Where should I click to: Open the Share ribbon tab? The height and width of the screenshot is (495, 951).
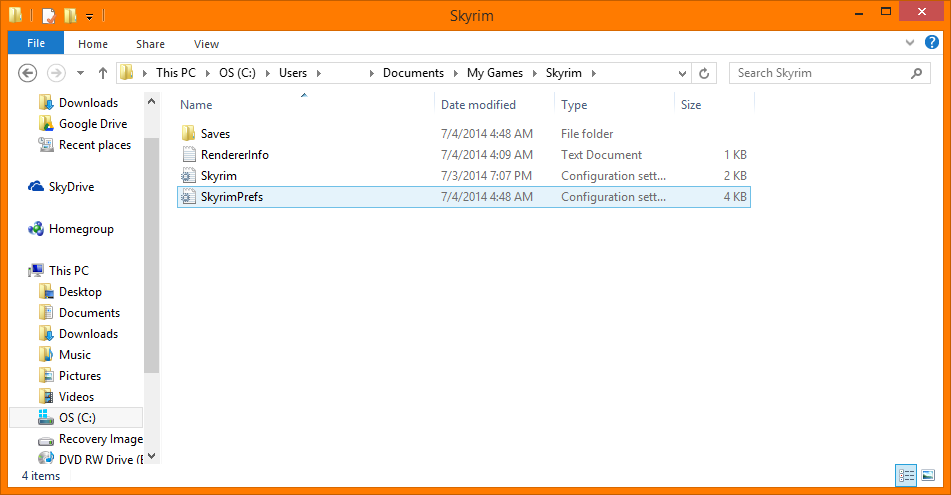coord(151,43)
